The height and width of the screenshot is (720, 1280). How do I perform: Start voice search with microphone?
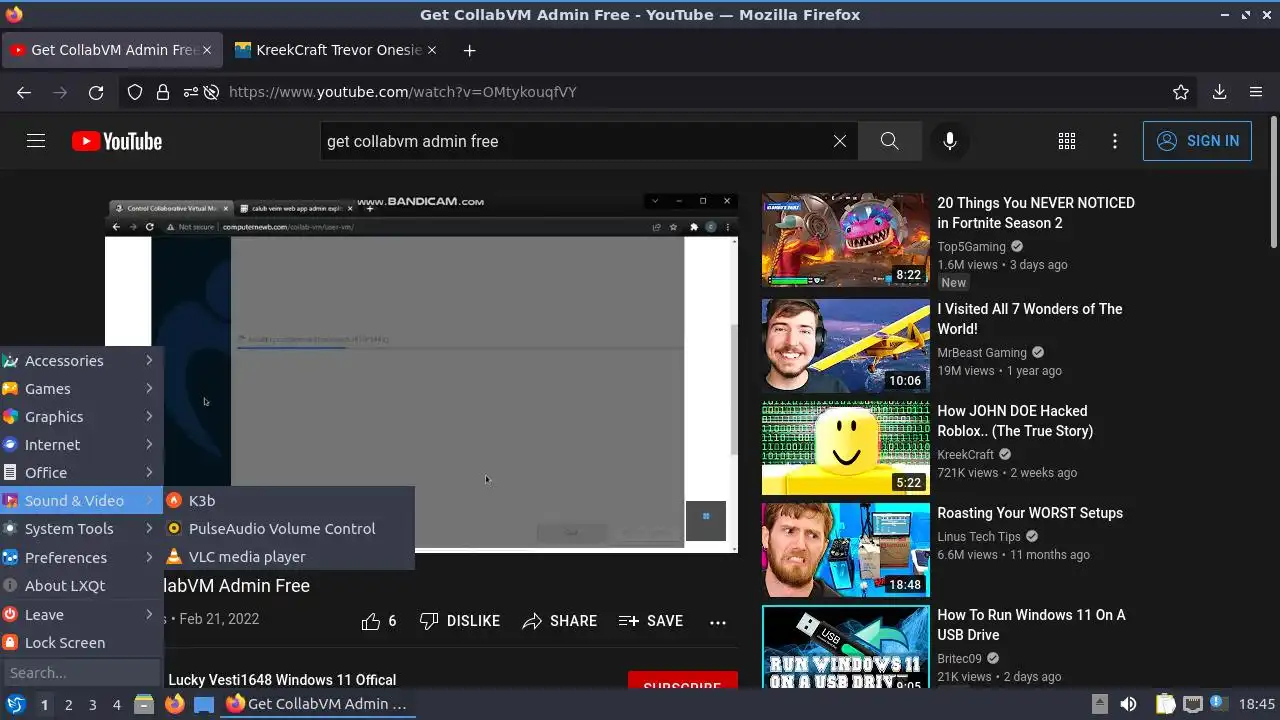pos(950,141)
